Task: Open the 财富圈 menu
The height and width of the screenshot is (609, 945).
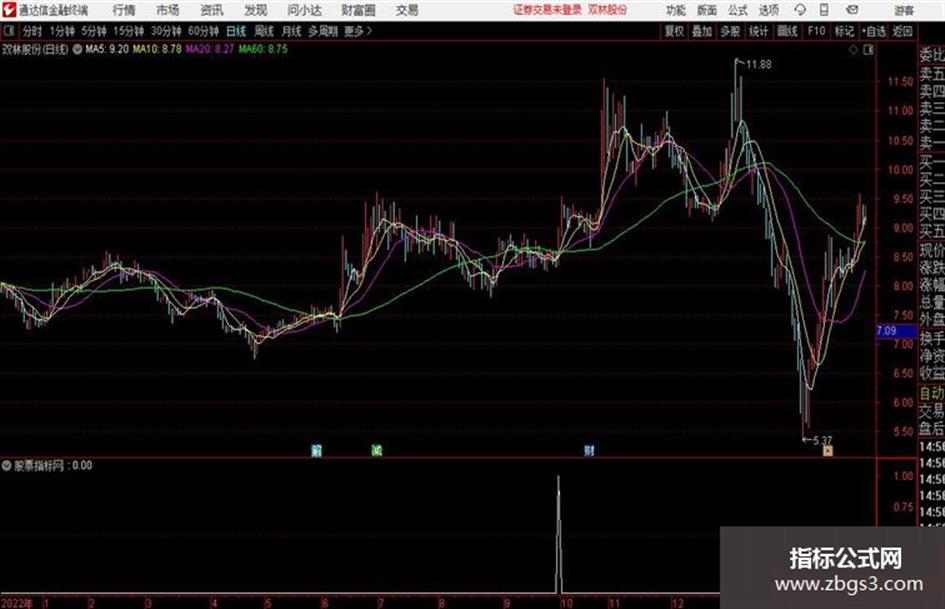Action: (x=358, y=10)
